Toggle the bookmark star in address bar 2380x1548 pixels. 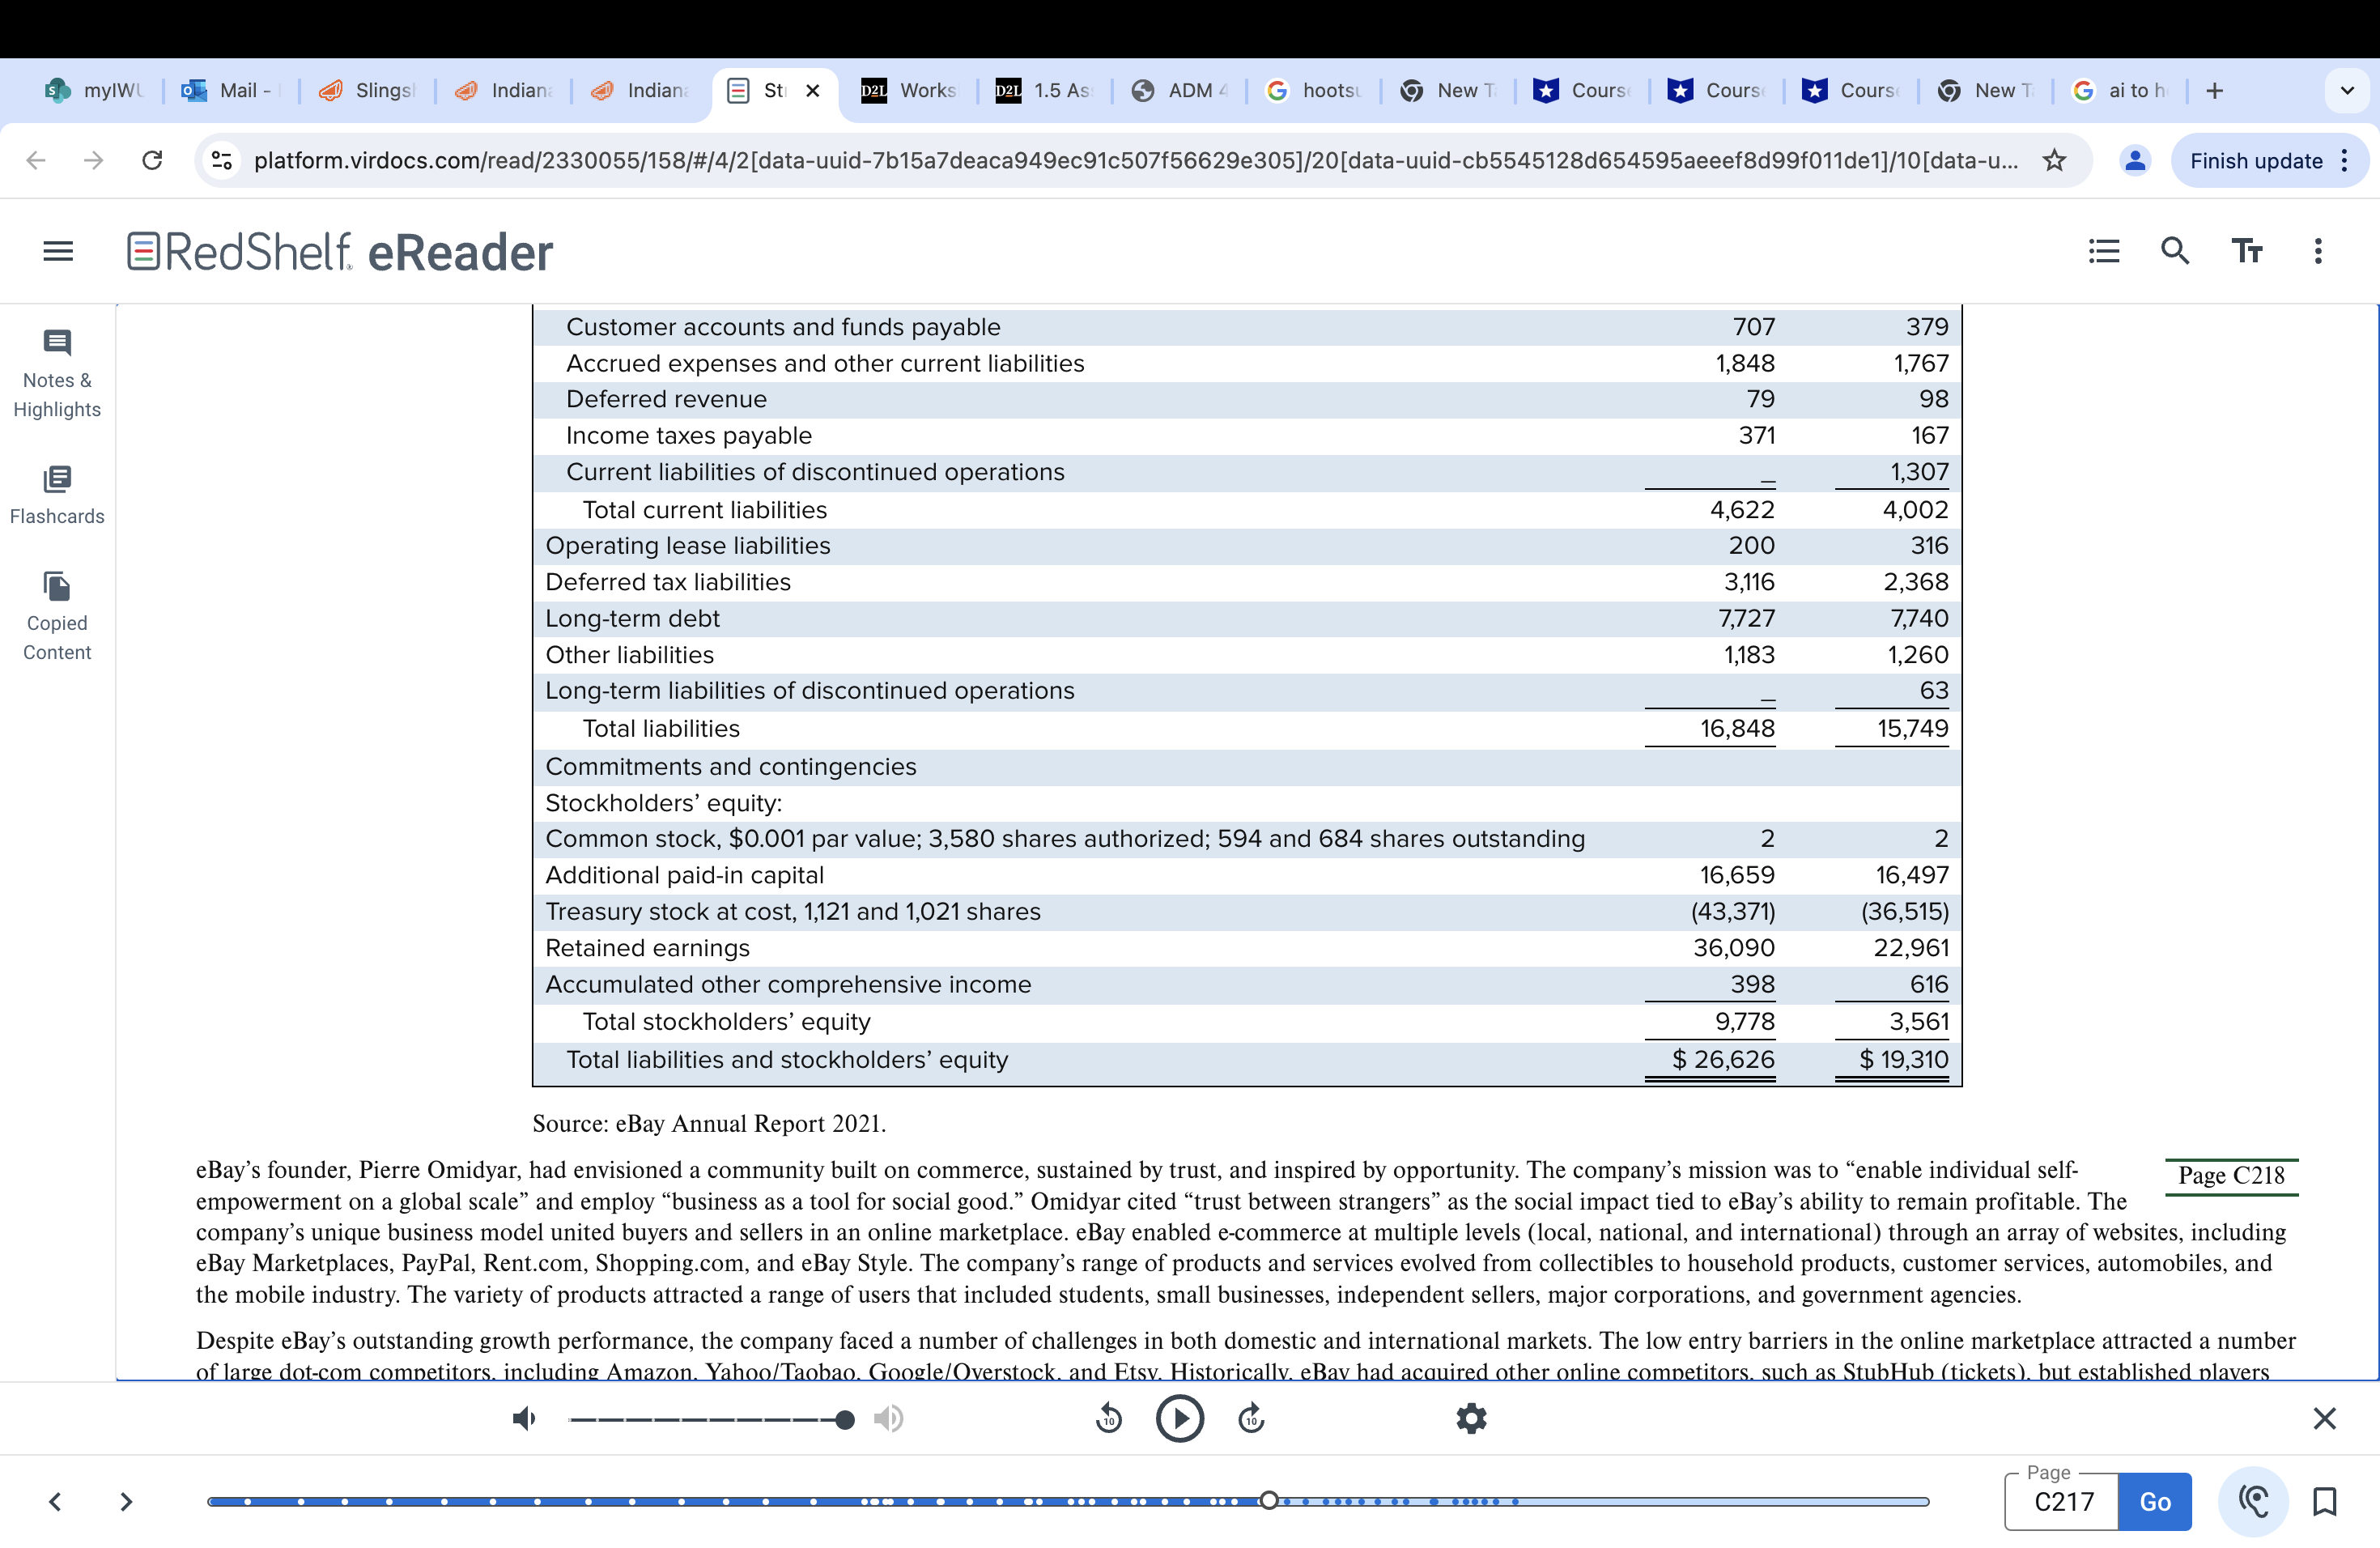click(x=2055, y=160)
